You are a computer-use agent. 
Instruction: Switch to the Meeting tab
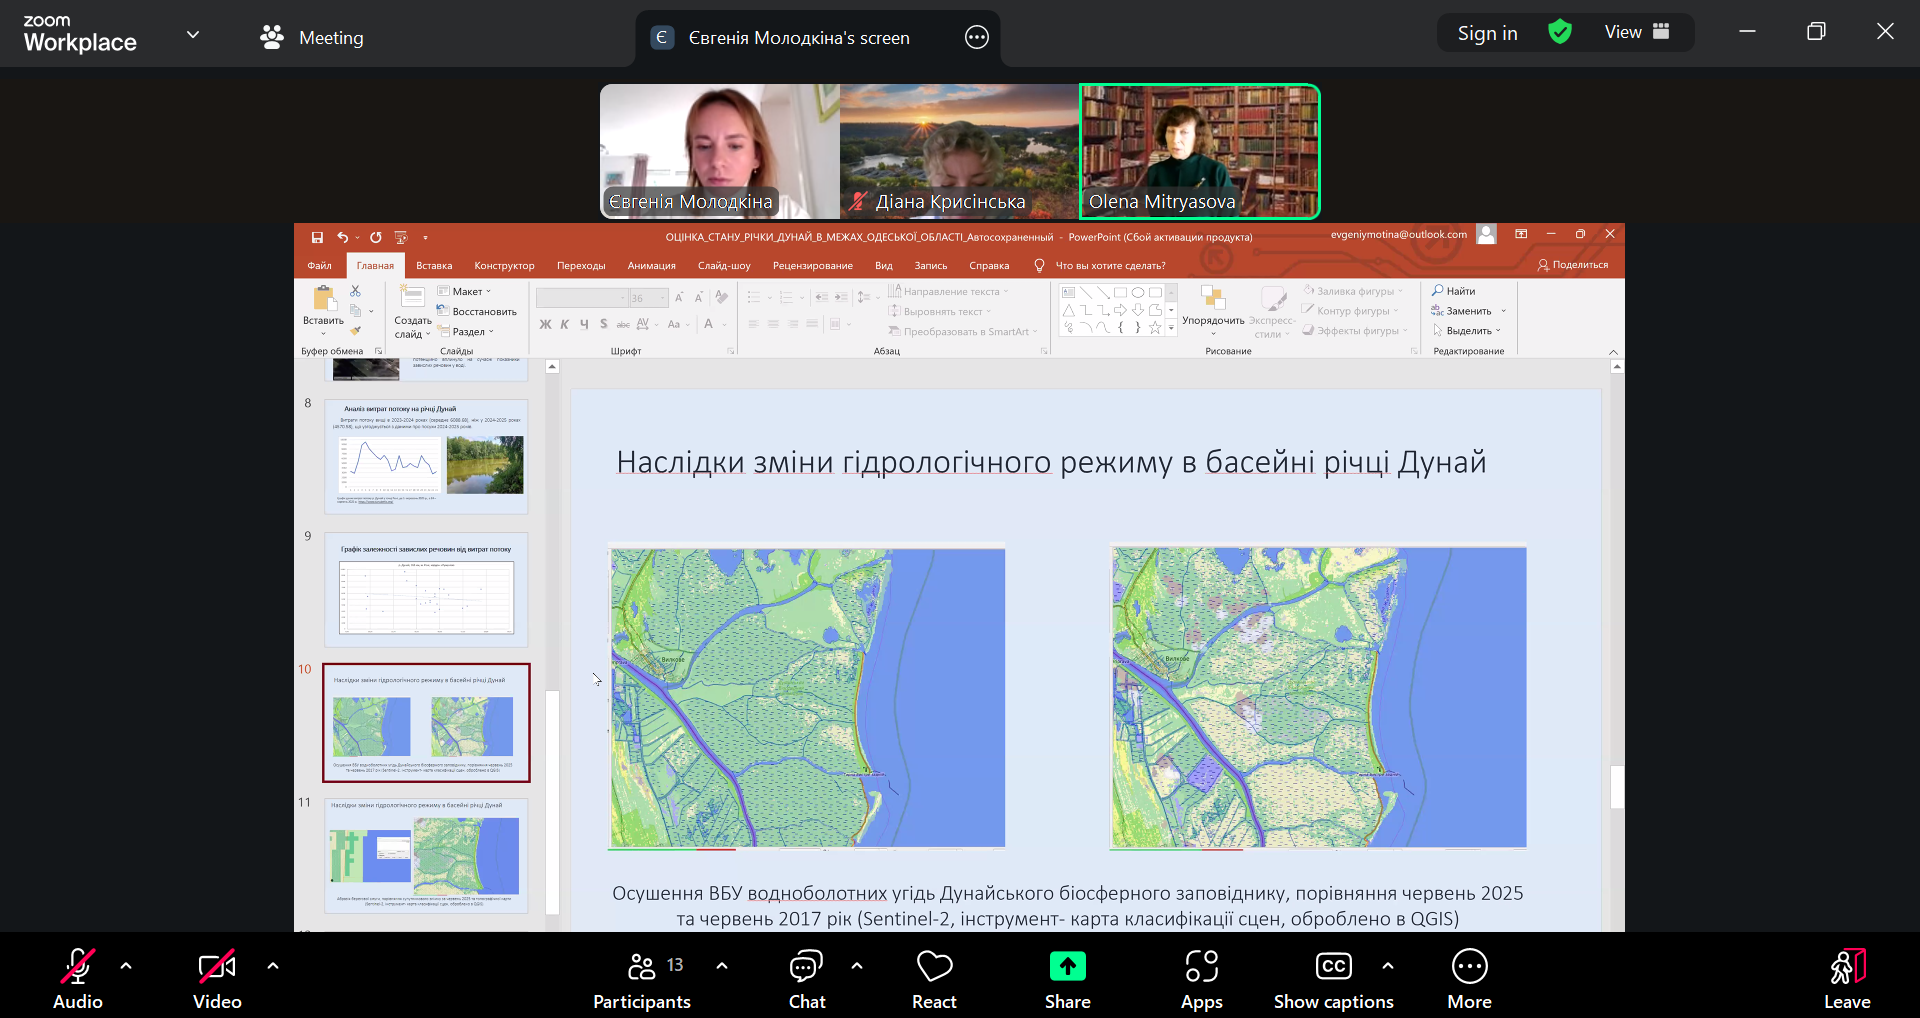(312, 38)
